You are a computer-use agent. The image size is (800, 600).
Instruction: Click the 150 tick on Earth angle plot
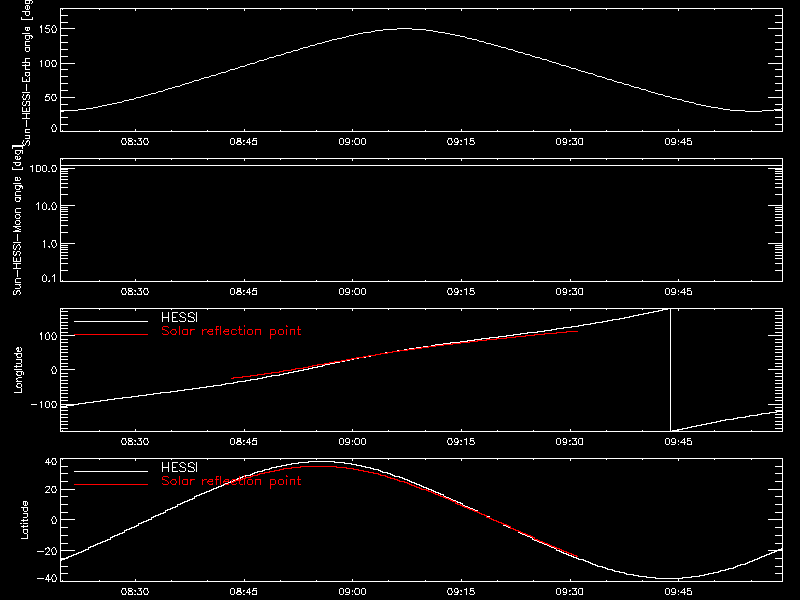pyautogui.click(x=49, y=29)
